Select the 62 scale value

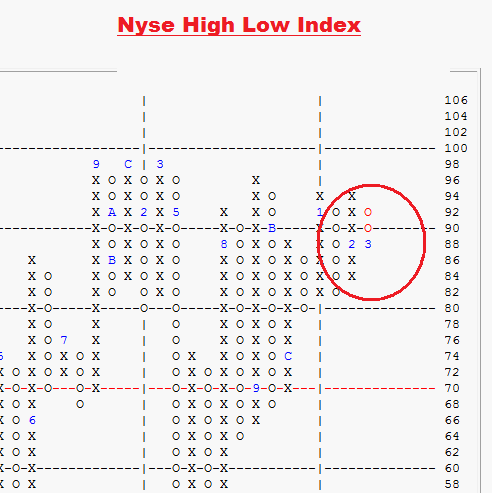pyautogui.click(x=452, y=452)
